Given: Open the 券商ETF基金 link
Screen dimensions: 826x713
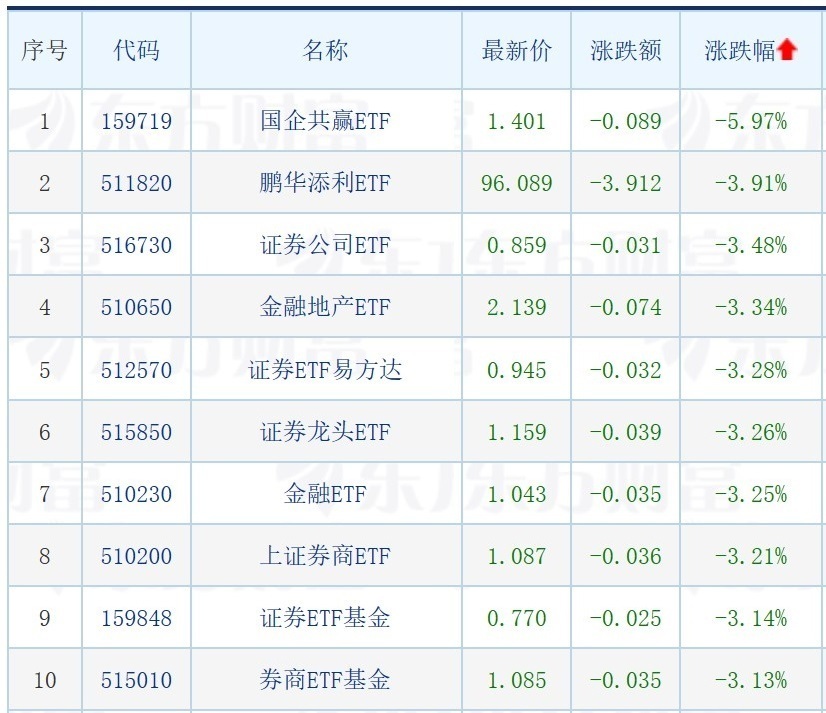Looking at the screenshot, I should (325, 681).
